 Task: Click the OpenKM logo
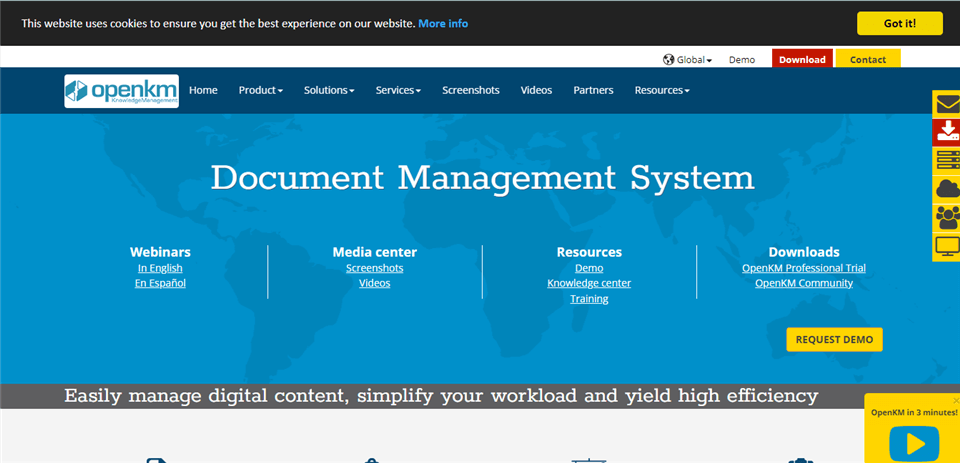[121, 91]
